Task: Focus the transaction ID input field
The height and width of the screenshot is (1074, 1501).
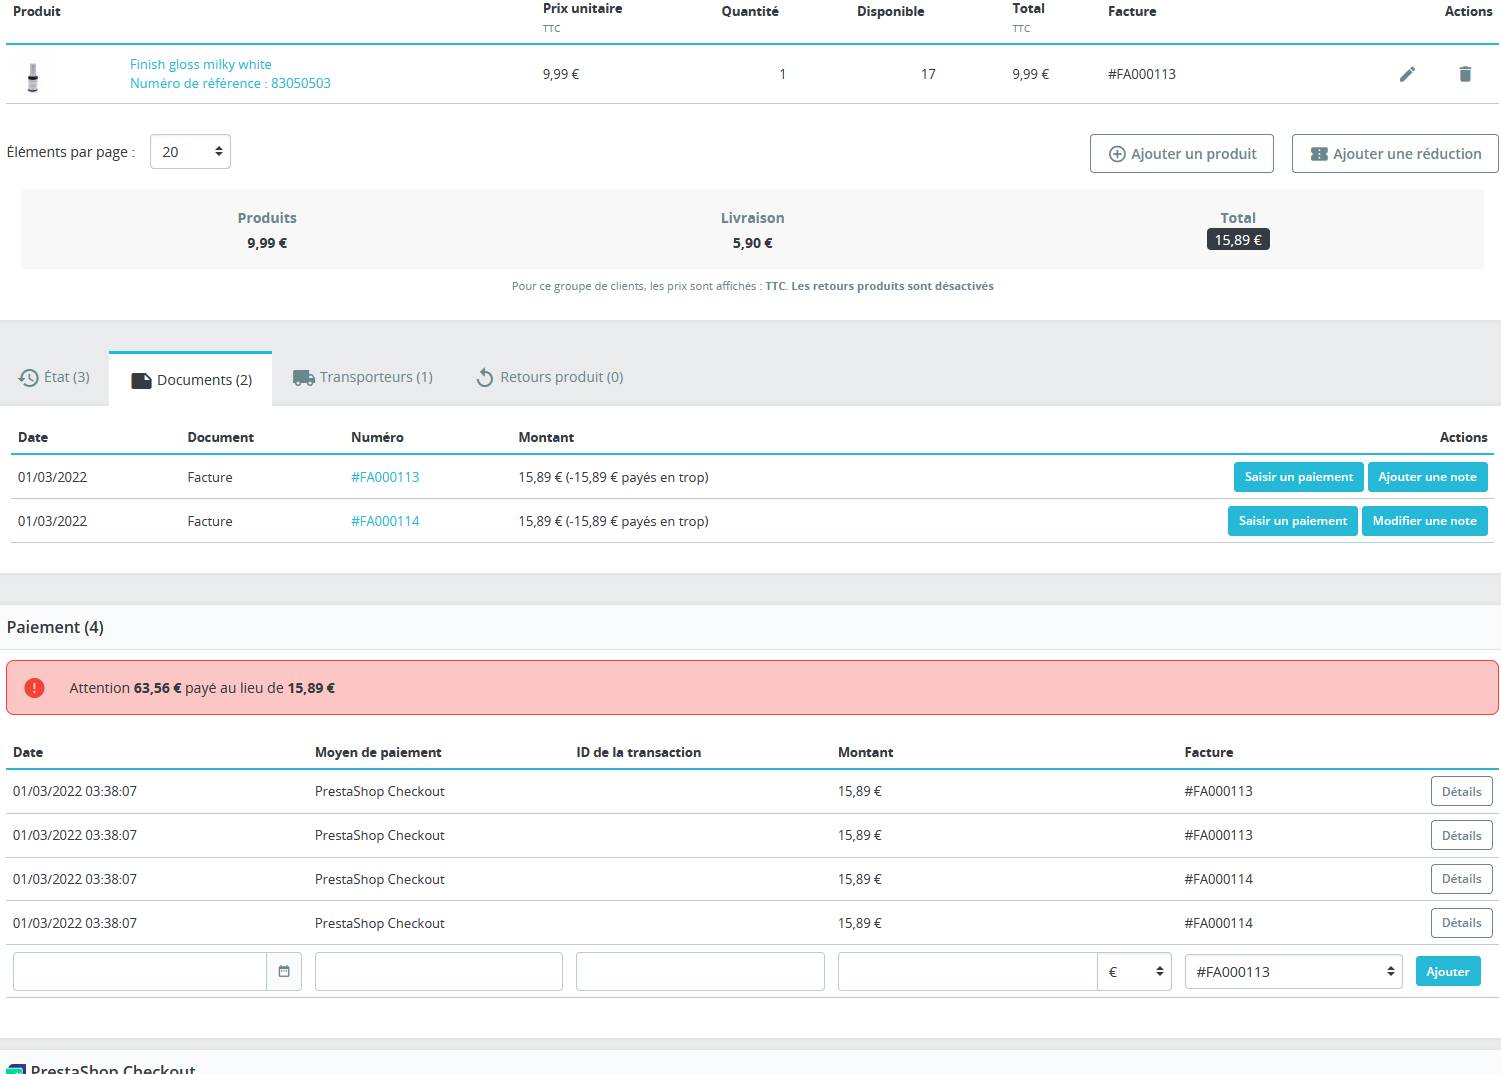Action: click(700, 971)
